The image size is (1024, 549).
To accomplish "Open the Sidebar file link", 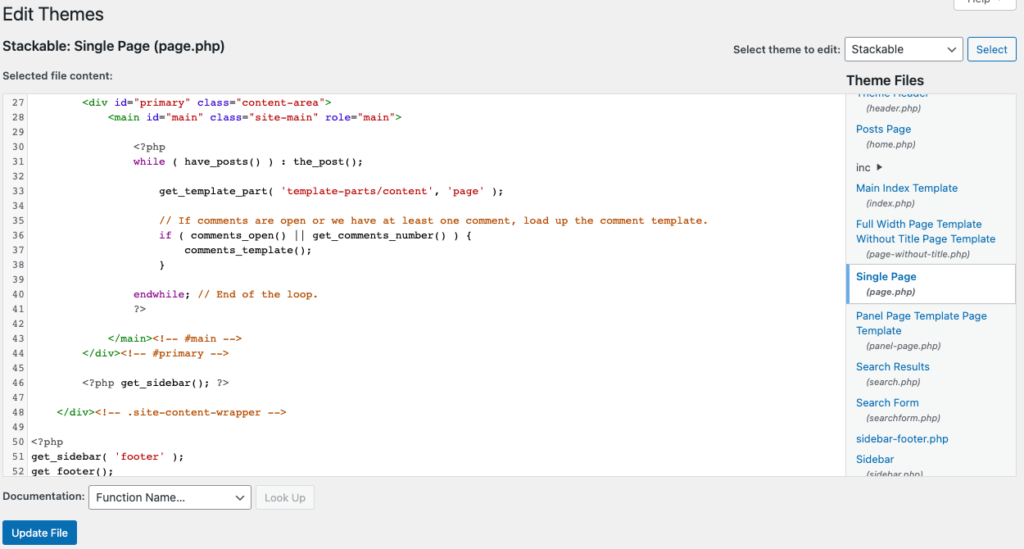I will click(874, 460).
